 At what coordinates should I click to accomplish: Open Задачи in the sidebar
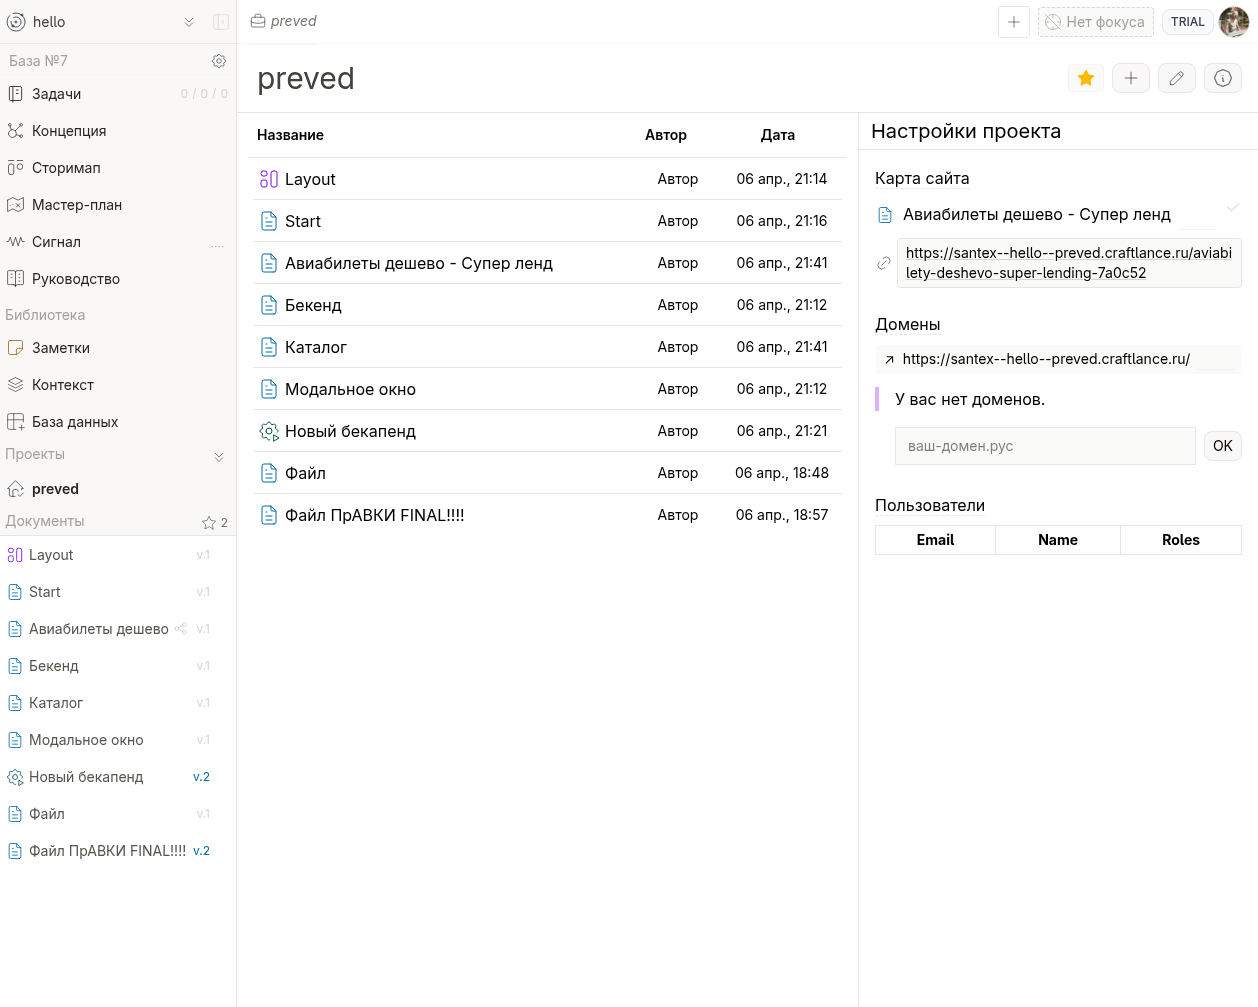[57, 94]
